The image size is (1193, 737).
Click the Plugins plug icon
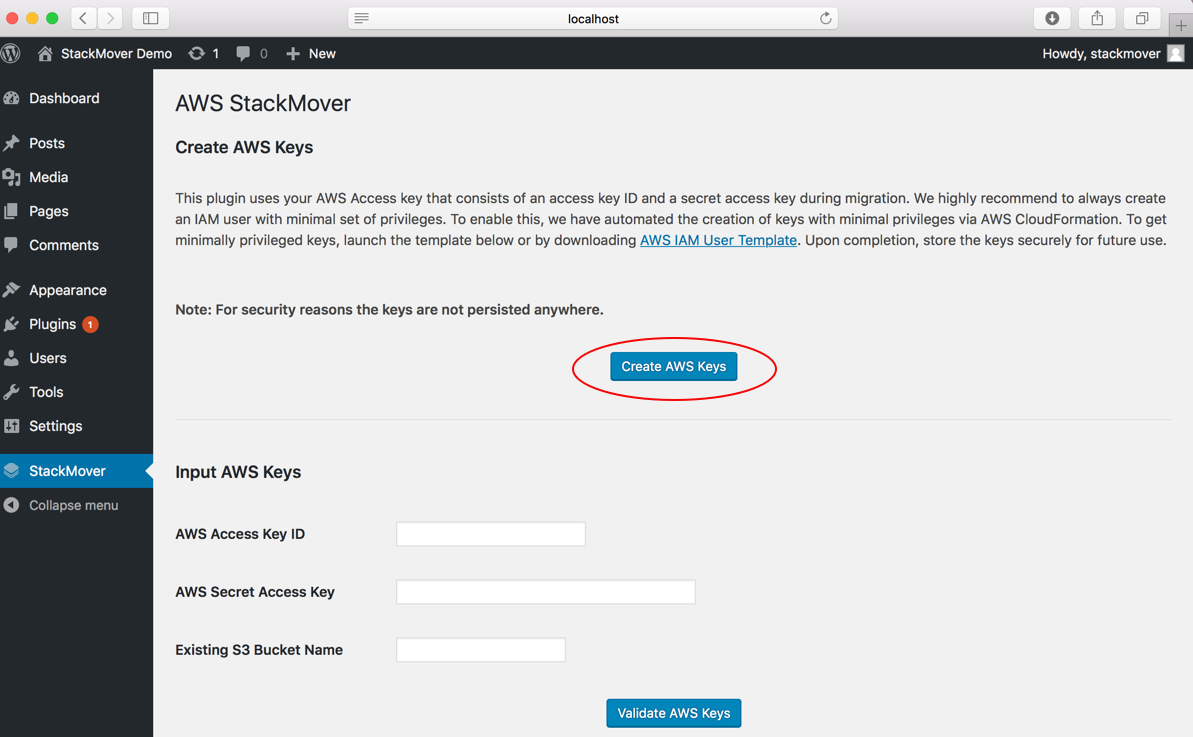click(11, 324)
